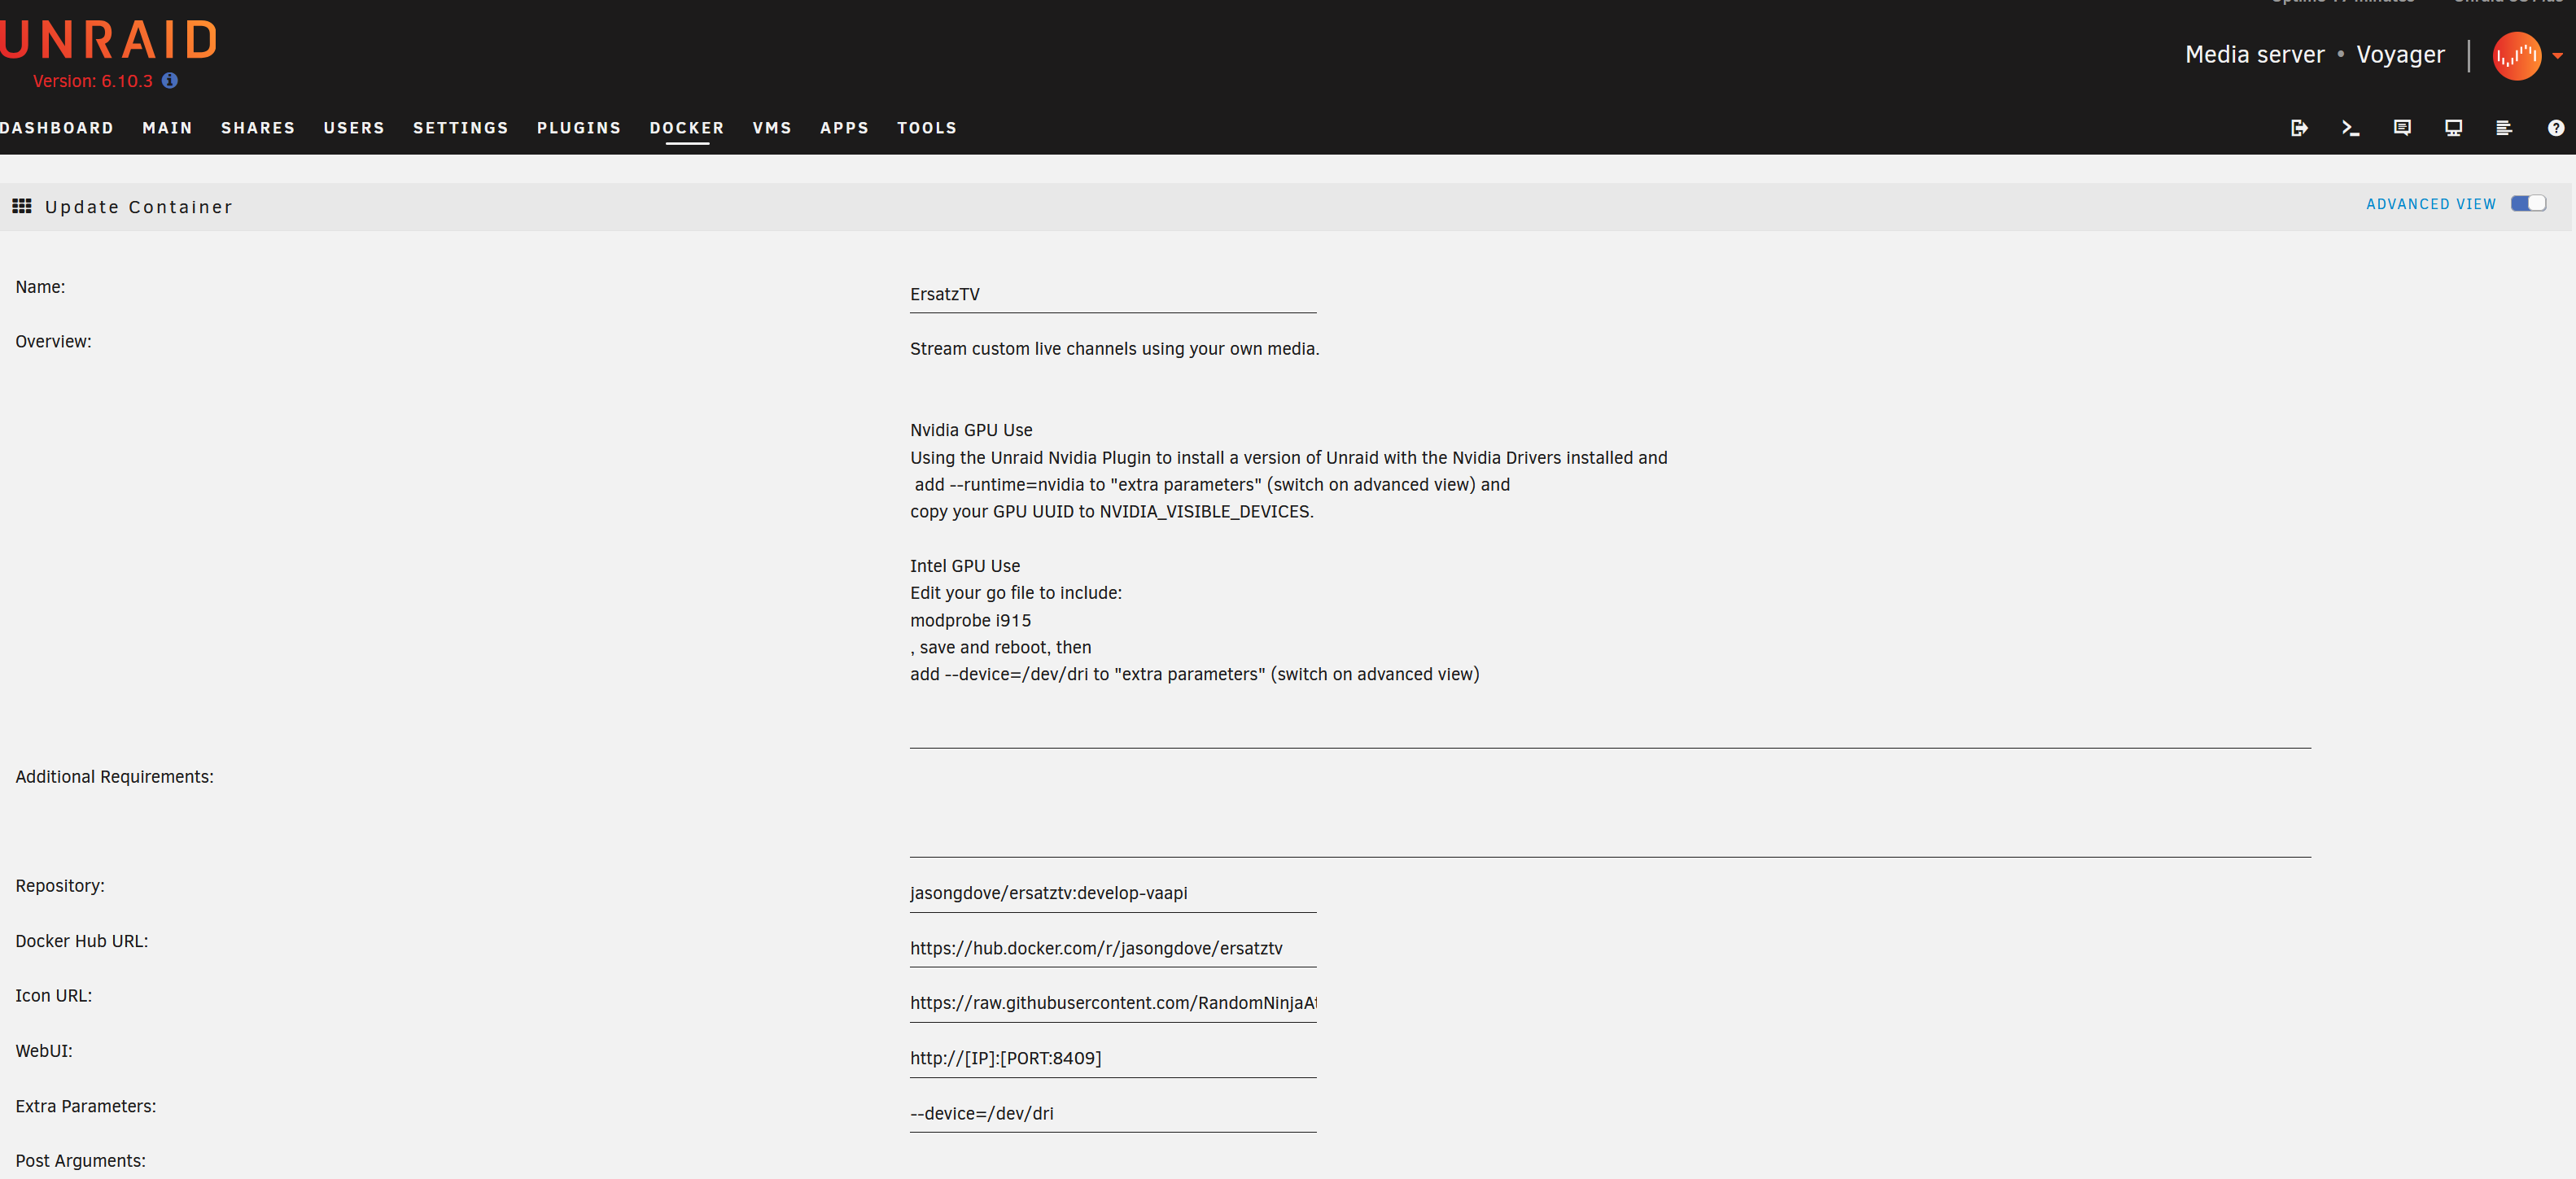
Task: Click the 'Repository:' label
Action: point(60,886)
